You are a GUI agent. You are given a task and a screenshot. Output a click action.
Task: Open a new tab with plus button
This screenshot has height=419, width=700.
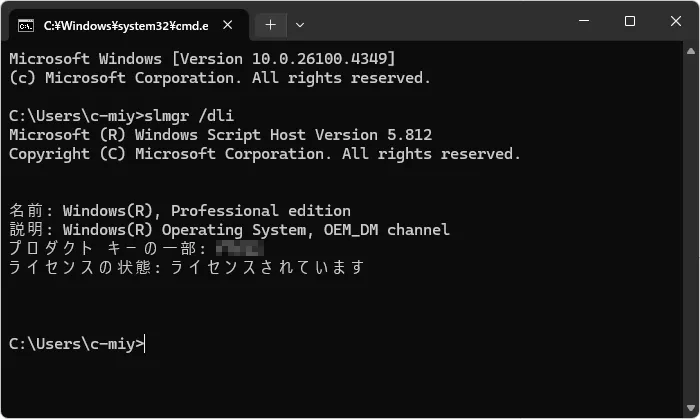[x=271, y=25]
